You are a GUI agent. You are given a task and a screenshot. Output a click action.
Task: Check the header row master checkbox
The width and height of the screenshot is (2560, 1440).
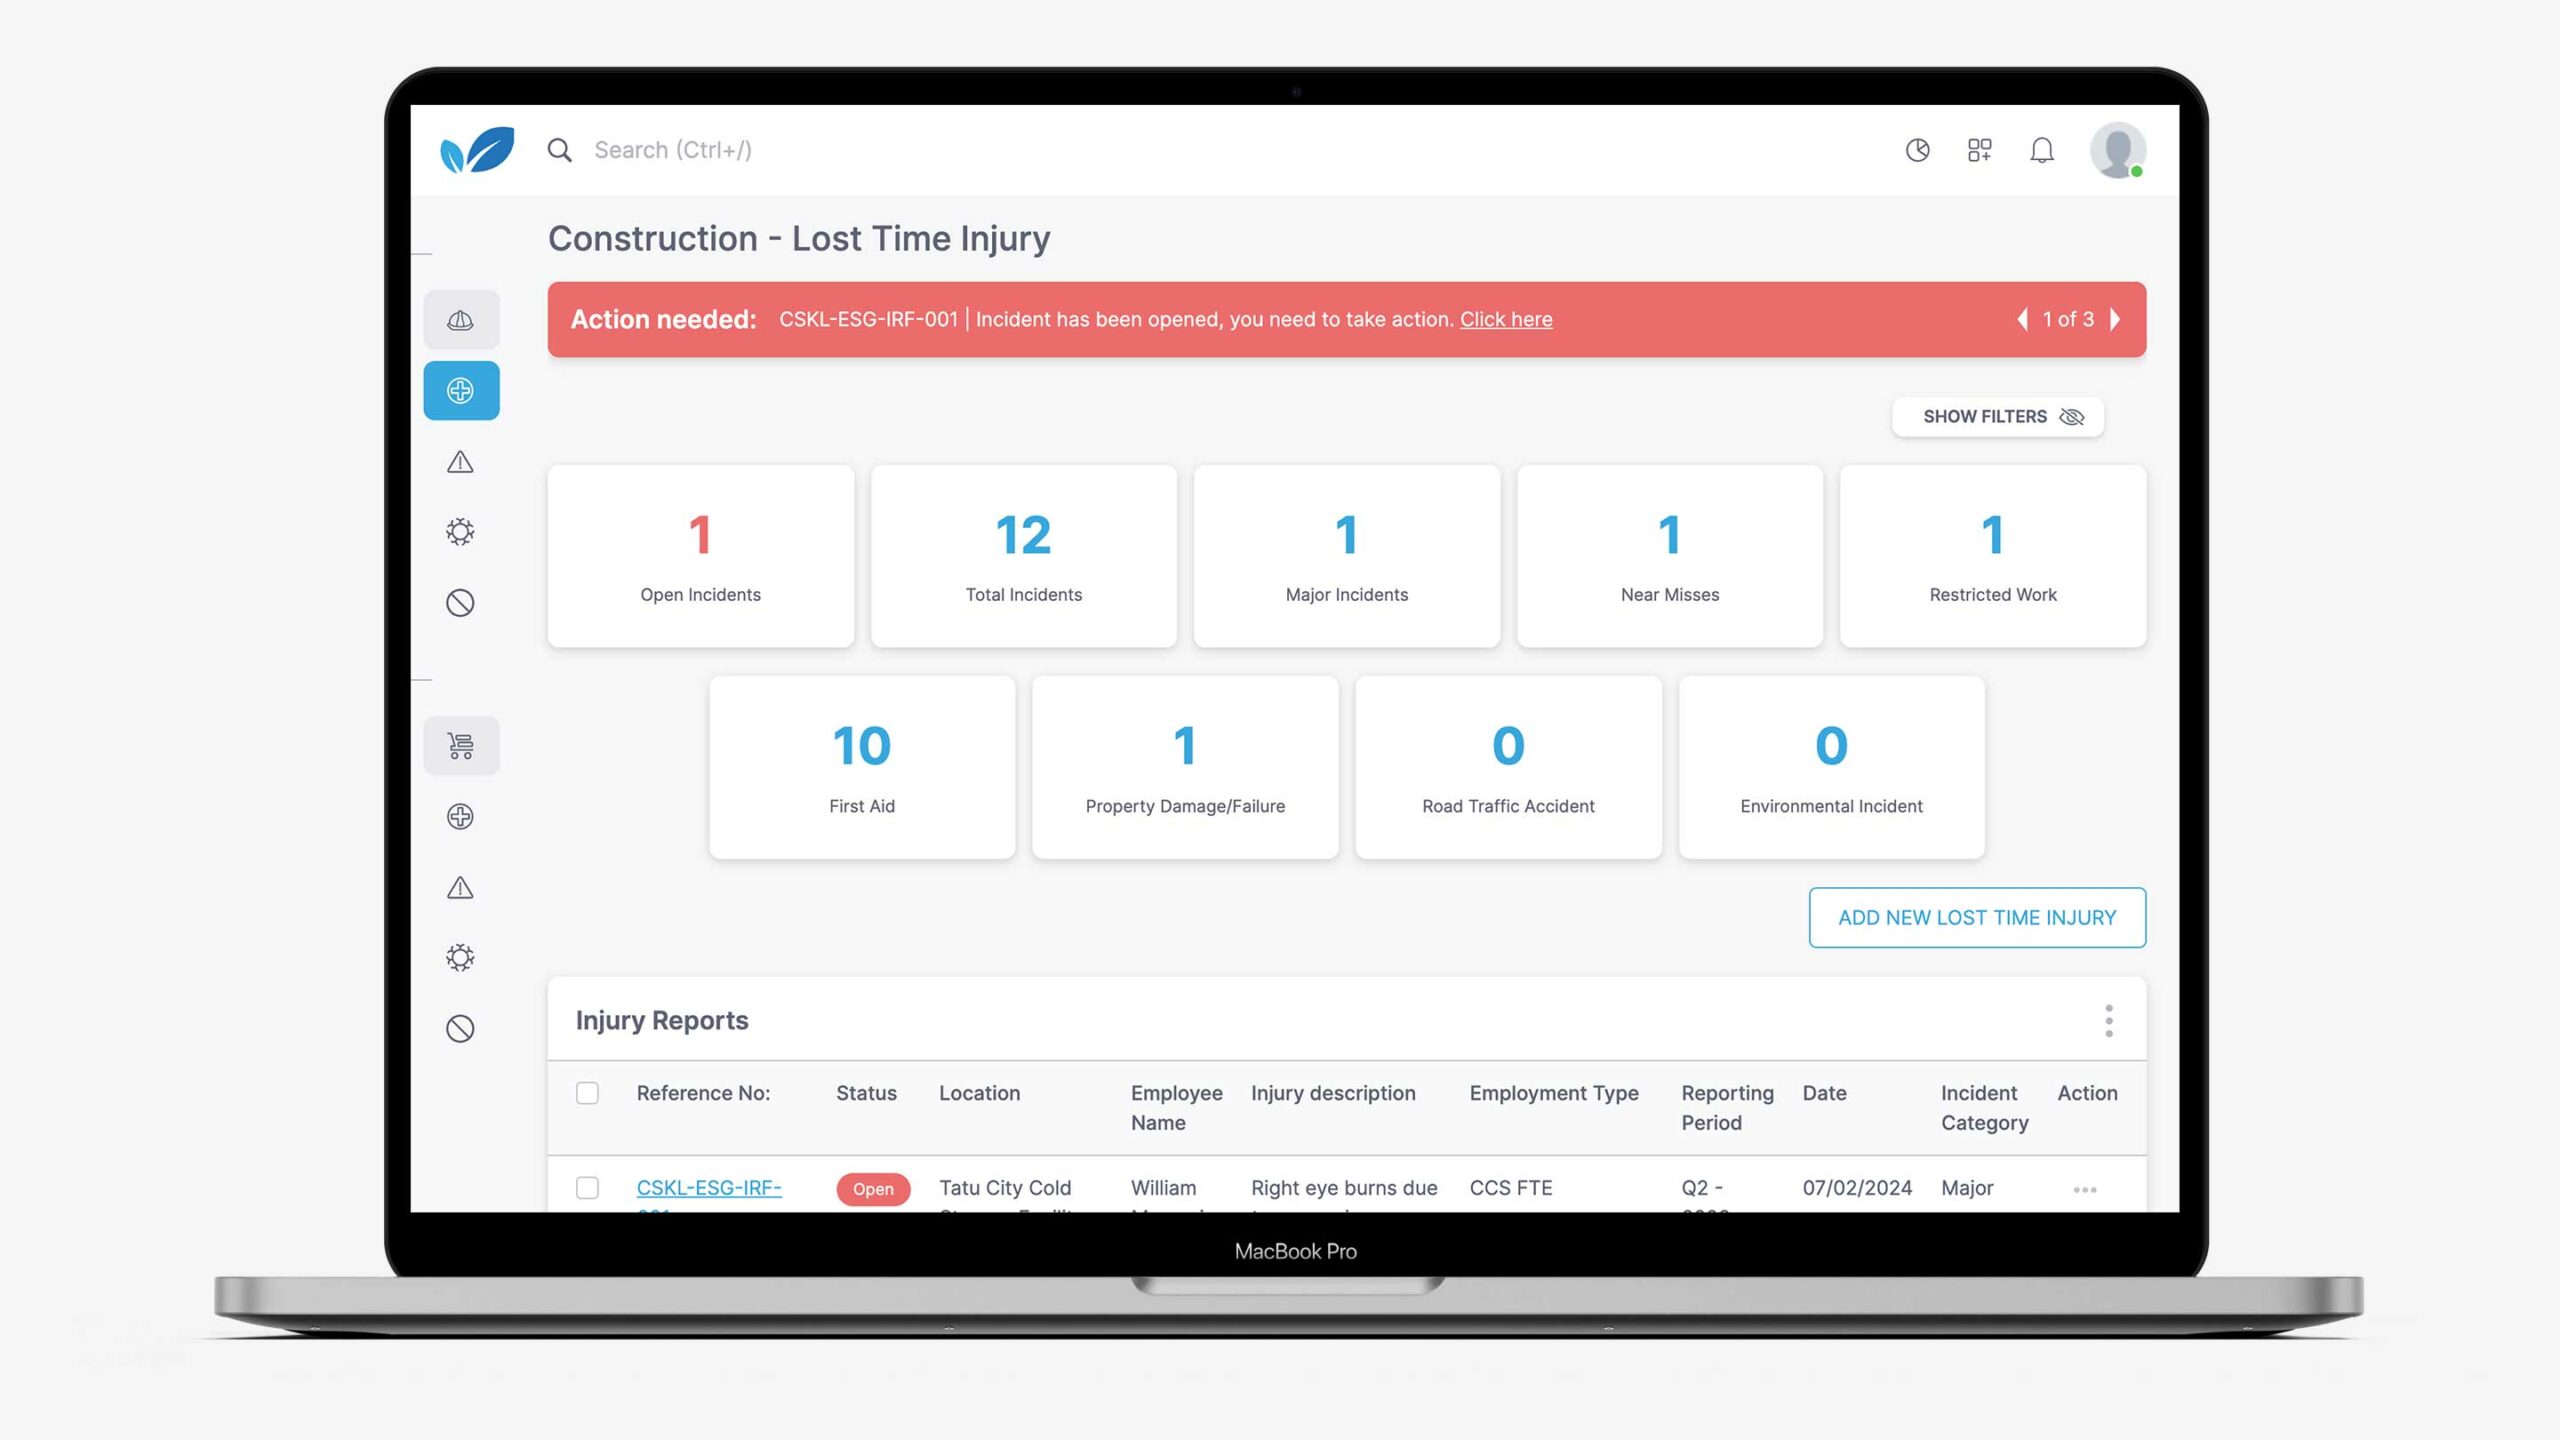pyautogui.click(x=587, y=1092)
